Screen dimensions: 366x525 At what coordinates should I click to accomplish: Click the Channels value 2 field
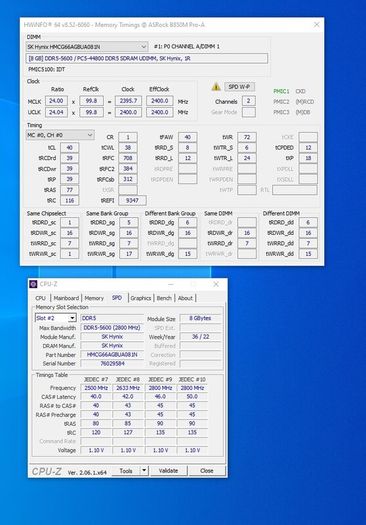pyautogui.click(x=248, y=101)
